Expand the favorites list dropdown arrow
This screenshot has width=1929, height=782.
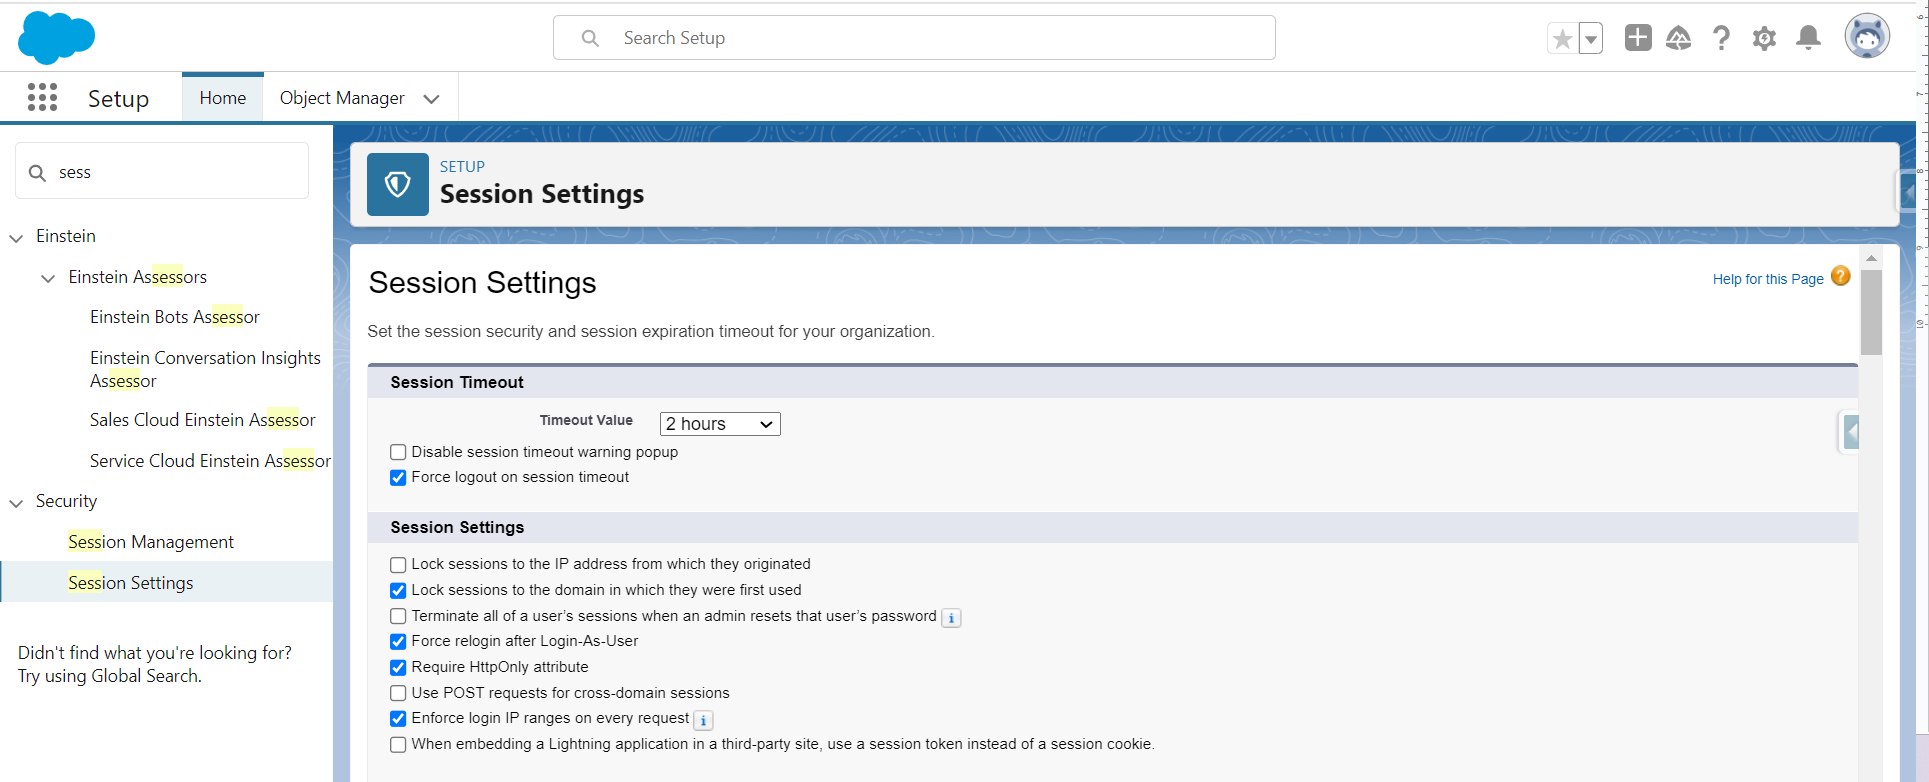coord(1590,39)
